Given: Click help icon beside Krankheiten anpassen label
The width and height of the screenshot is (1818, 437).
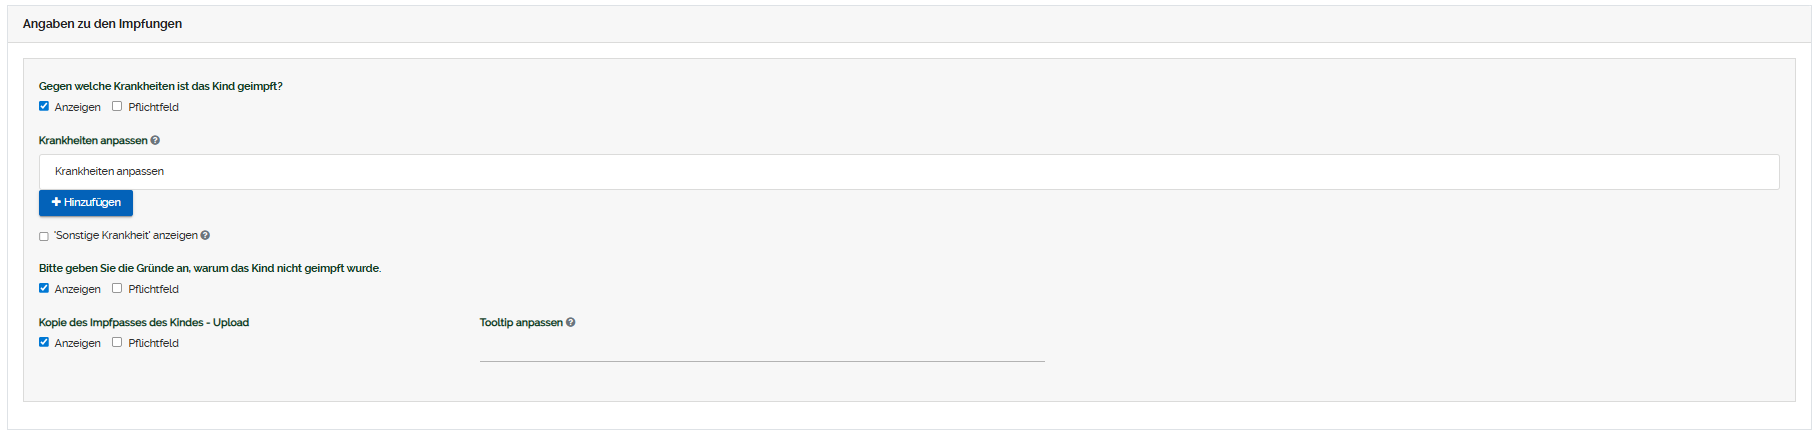Looking at the screenshot, I should (155, 141).
